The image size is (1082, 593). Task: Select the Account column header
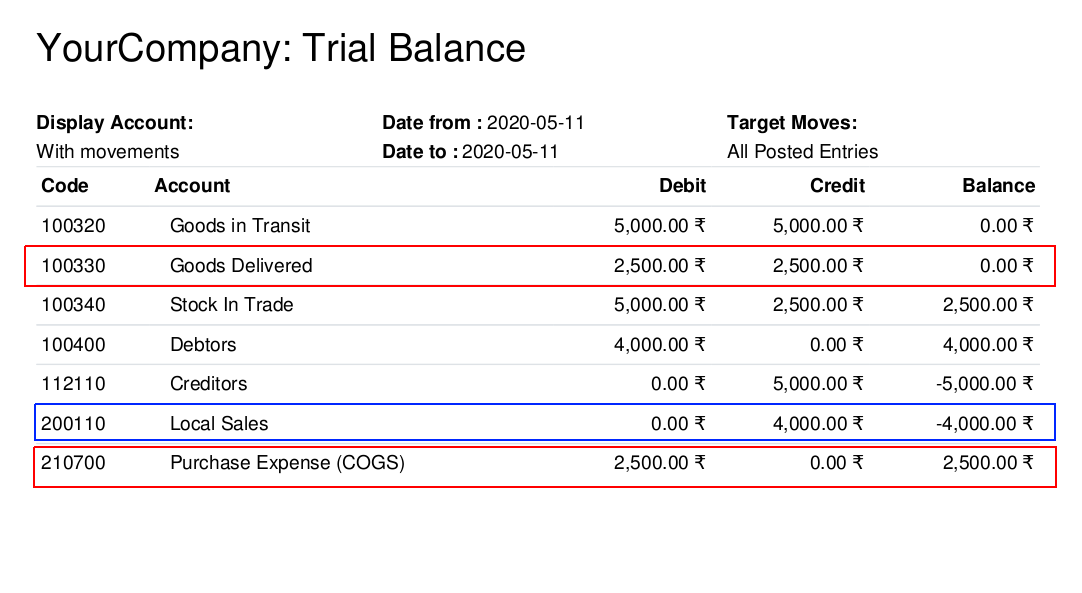(192, 186)
